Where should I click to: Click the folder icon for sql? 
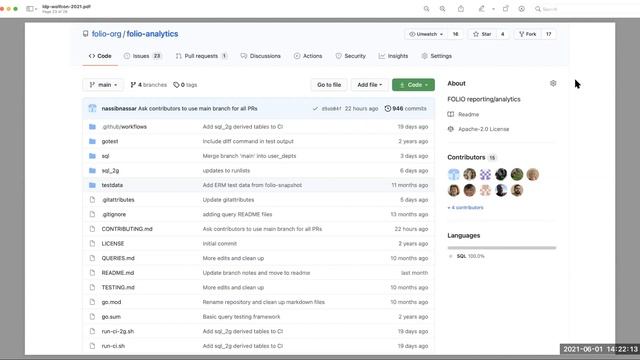coord(92,156)
